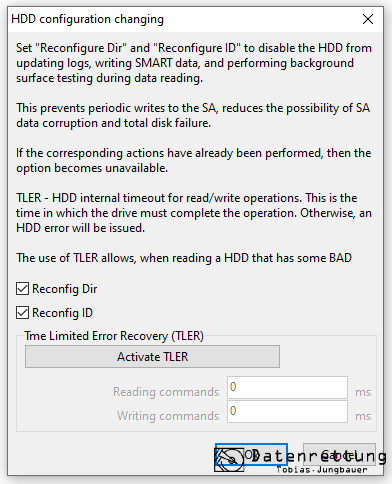Image resolution: width=392 pixels, height=484 pixels.
Task: Click the Tobias Jungbauer watermark text
Action: 322,470
